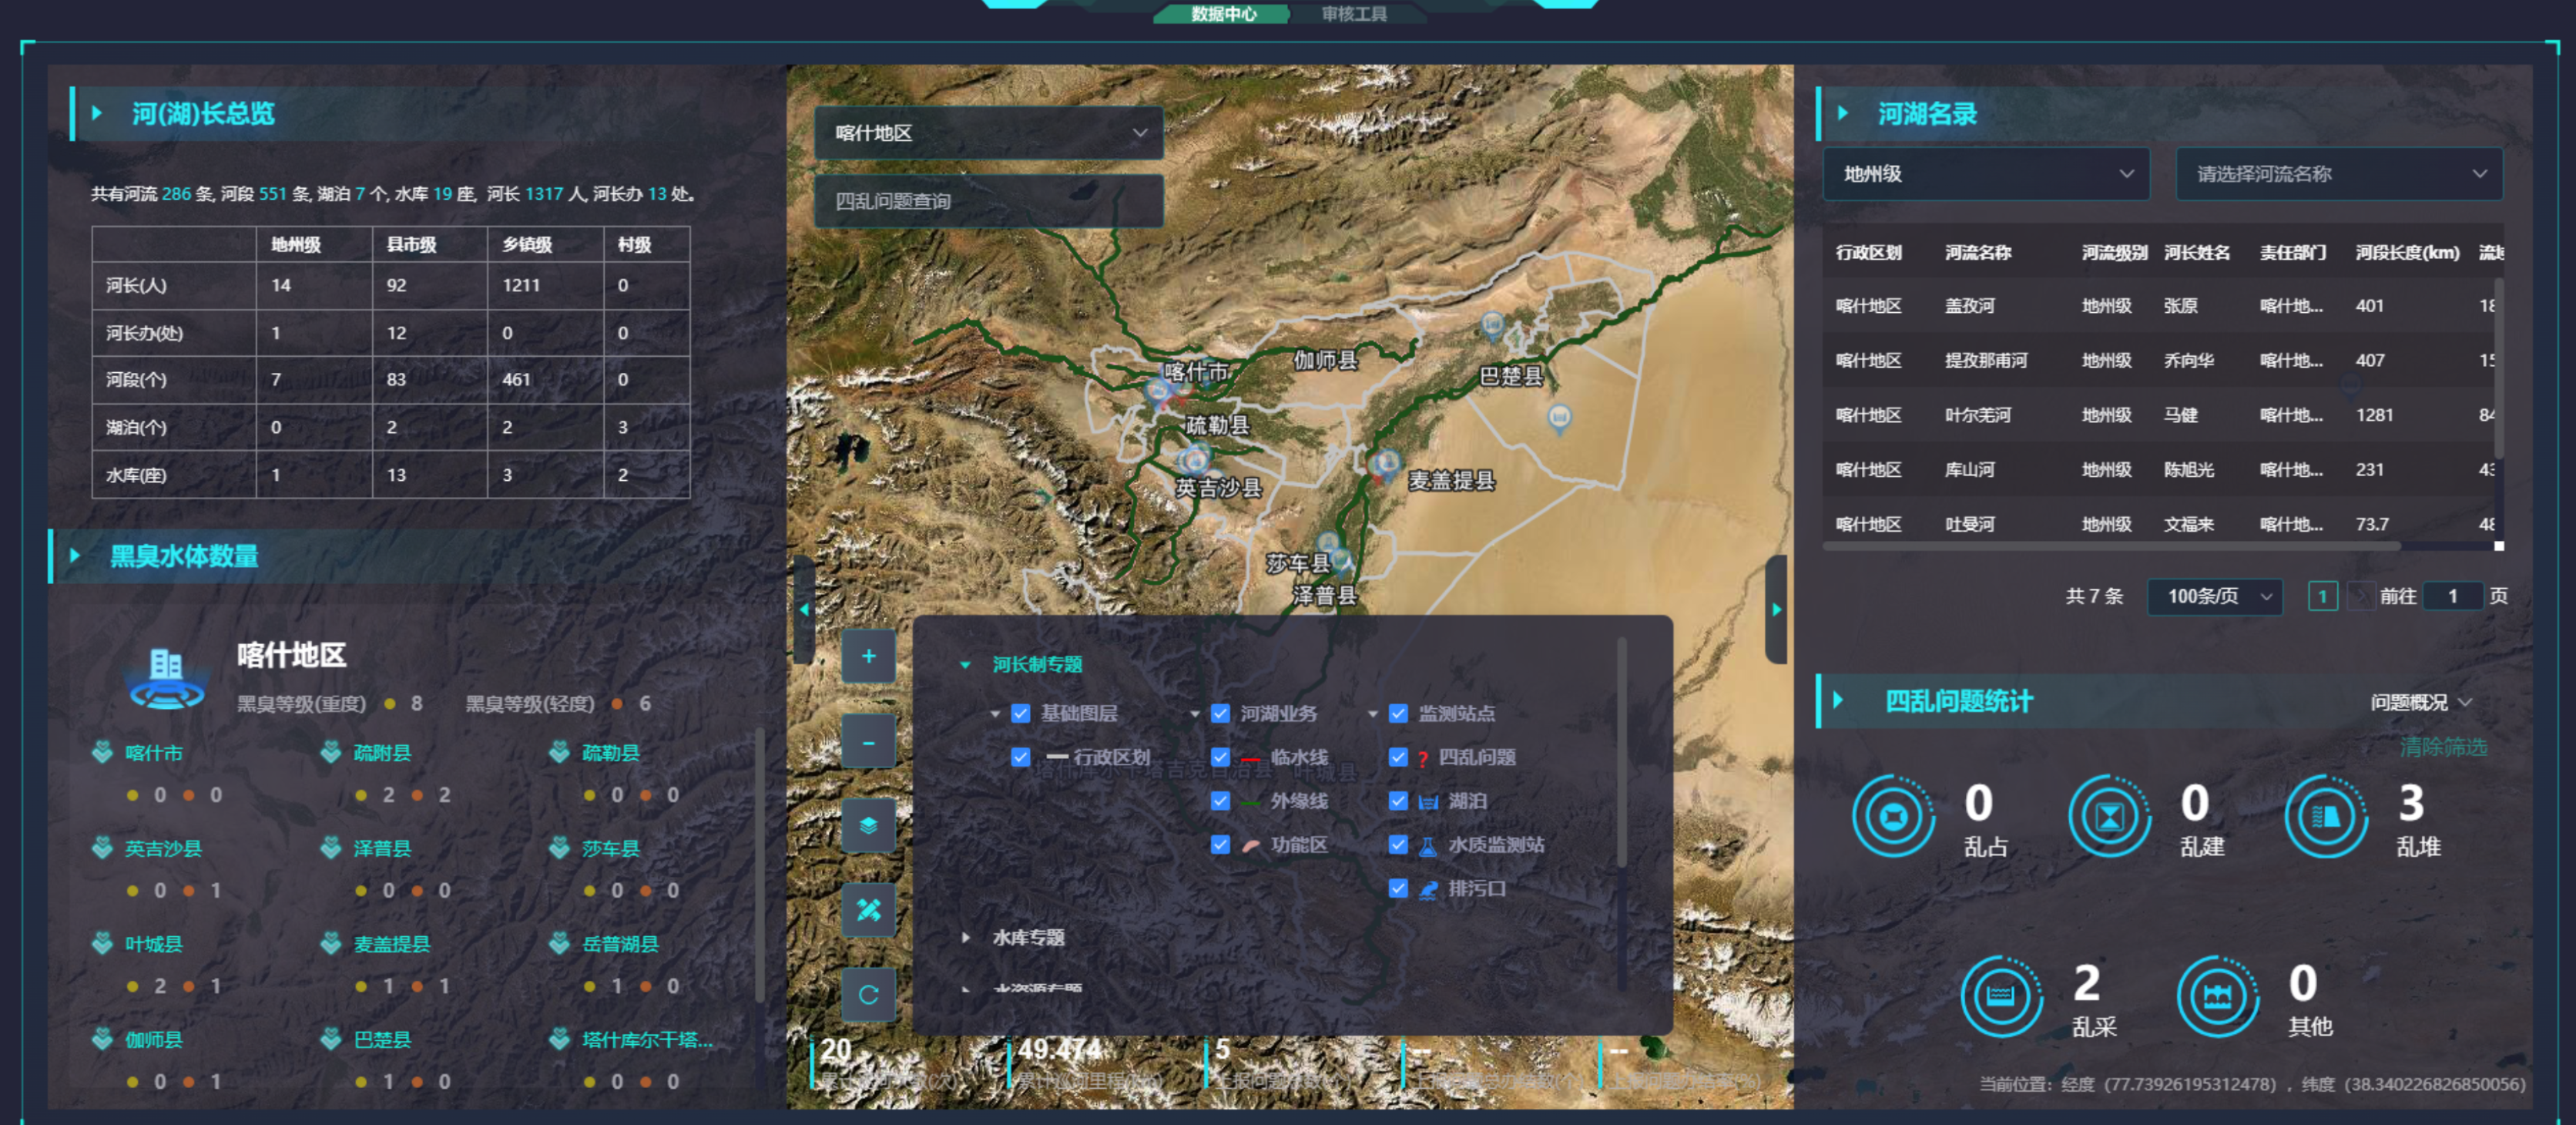The image size is (2576, 1125).
Task: Open the 地州级 level dropdown
Action: coord(1985,174)
